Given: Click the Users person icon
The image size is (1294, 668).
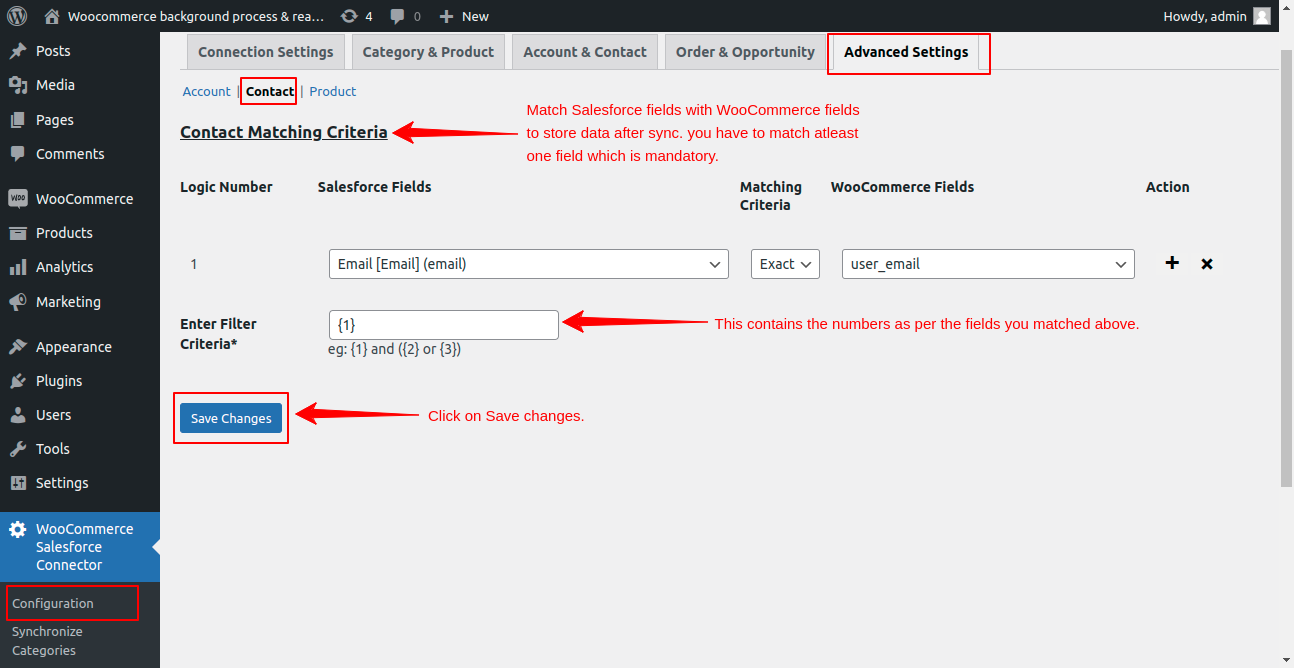Looking at the screenshot, I should point(17,415).
